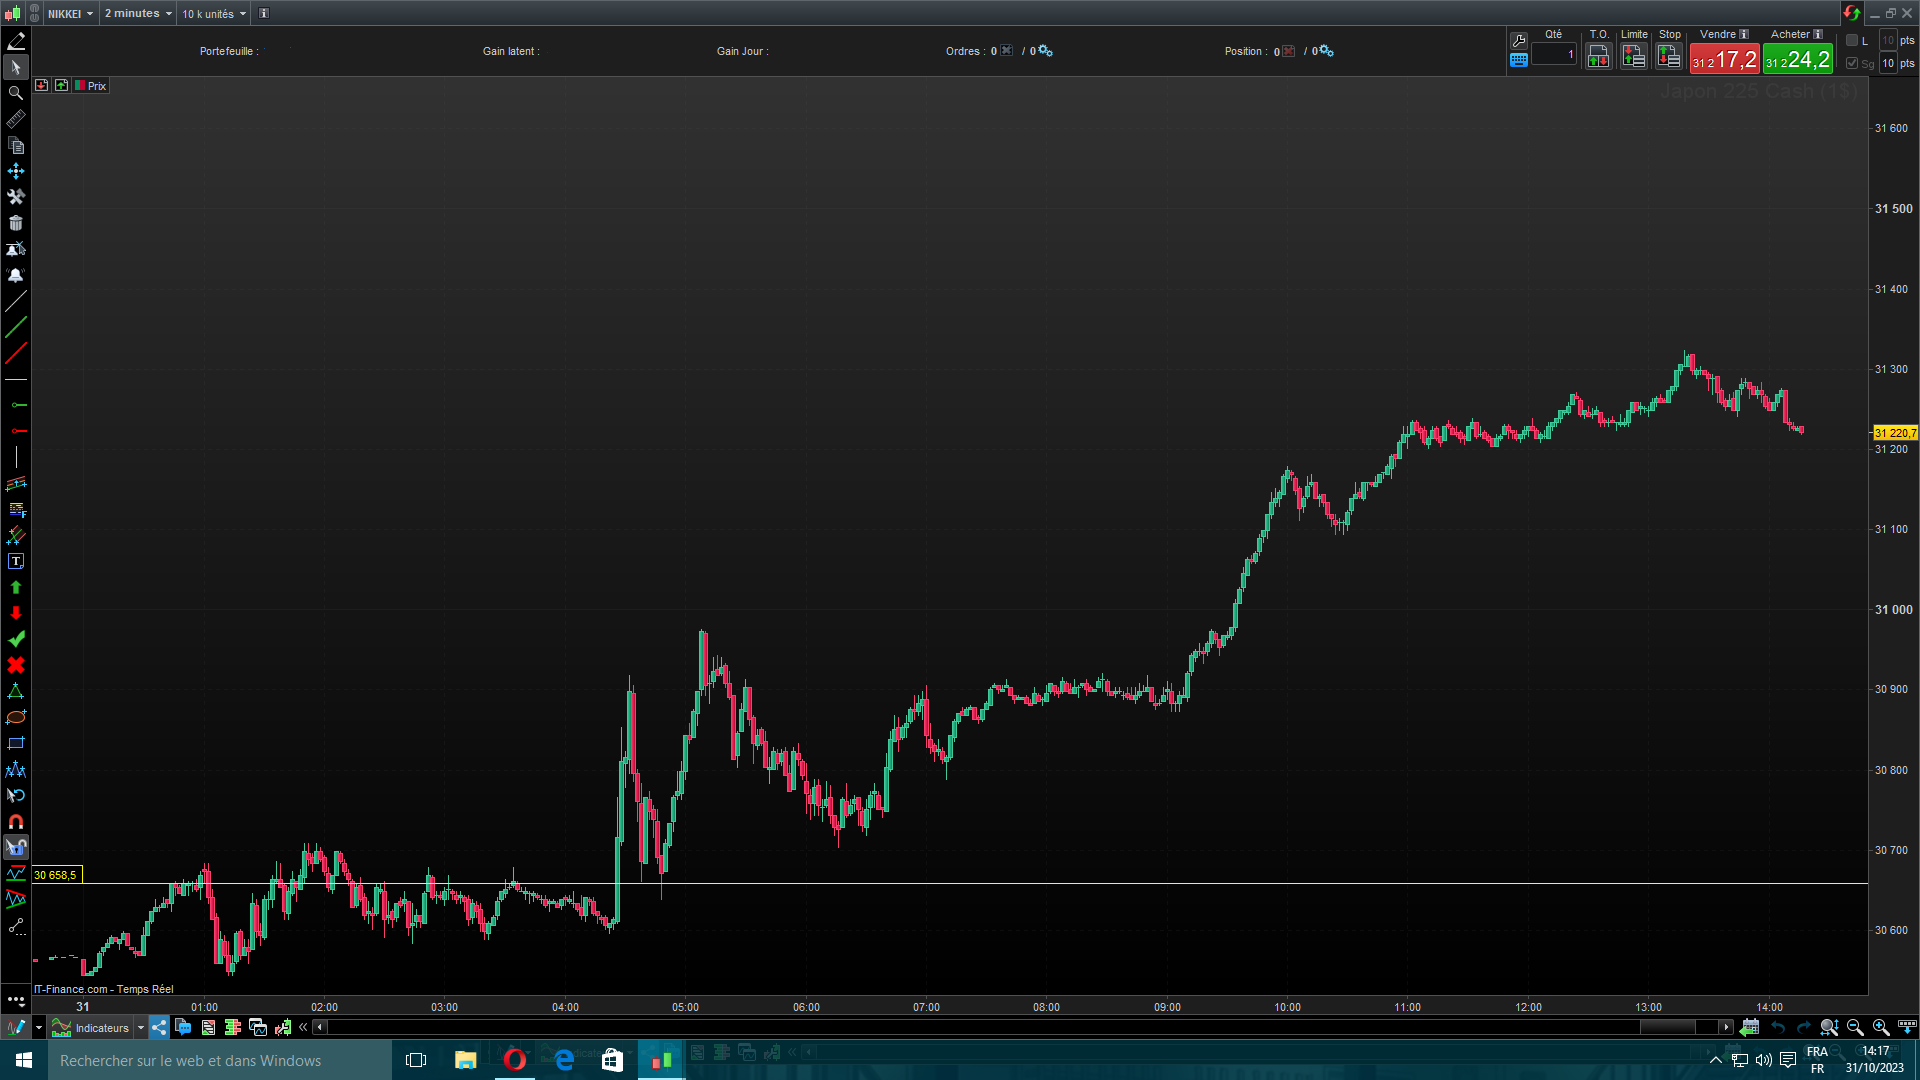Click the green Acheter price button
The width and height of the screenshot is (1920, 1080).
(1798, 60)
